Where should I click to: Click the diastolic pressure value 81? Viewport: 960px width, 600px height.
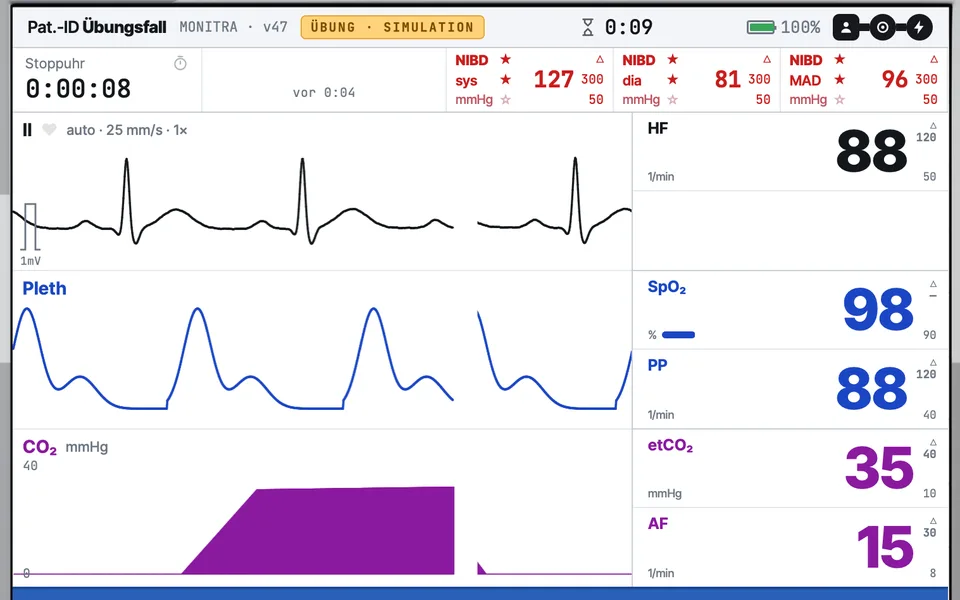[727, 79]
